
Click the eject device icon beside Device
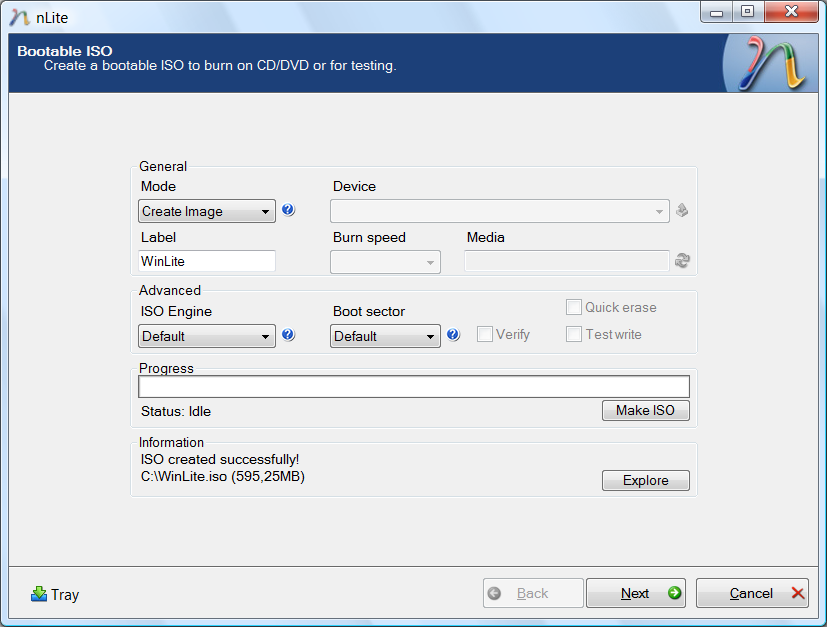682,210
